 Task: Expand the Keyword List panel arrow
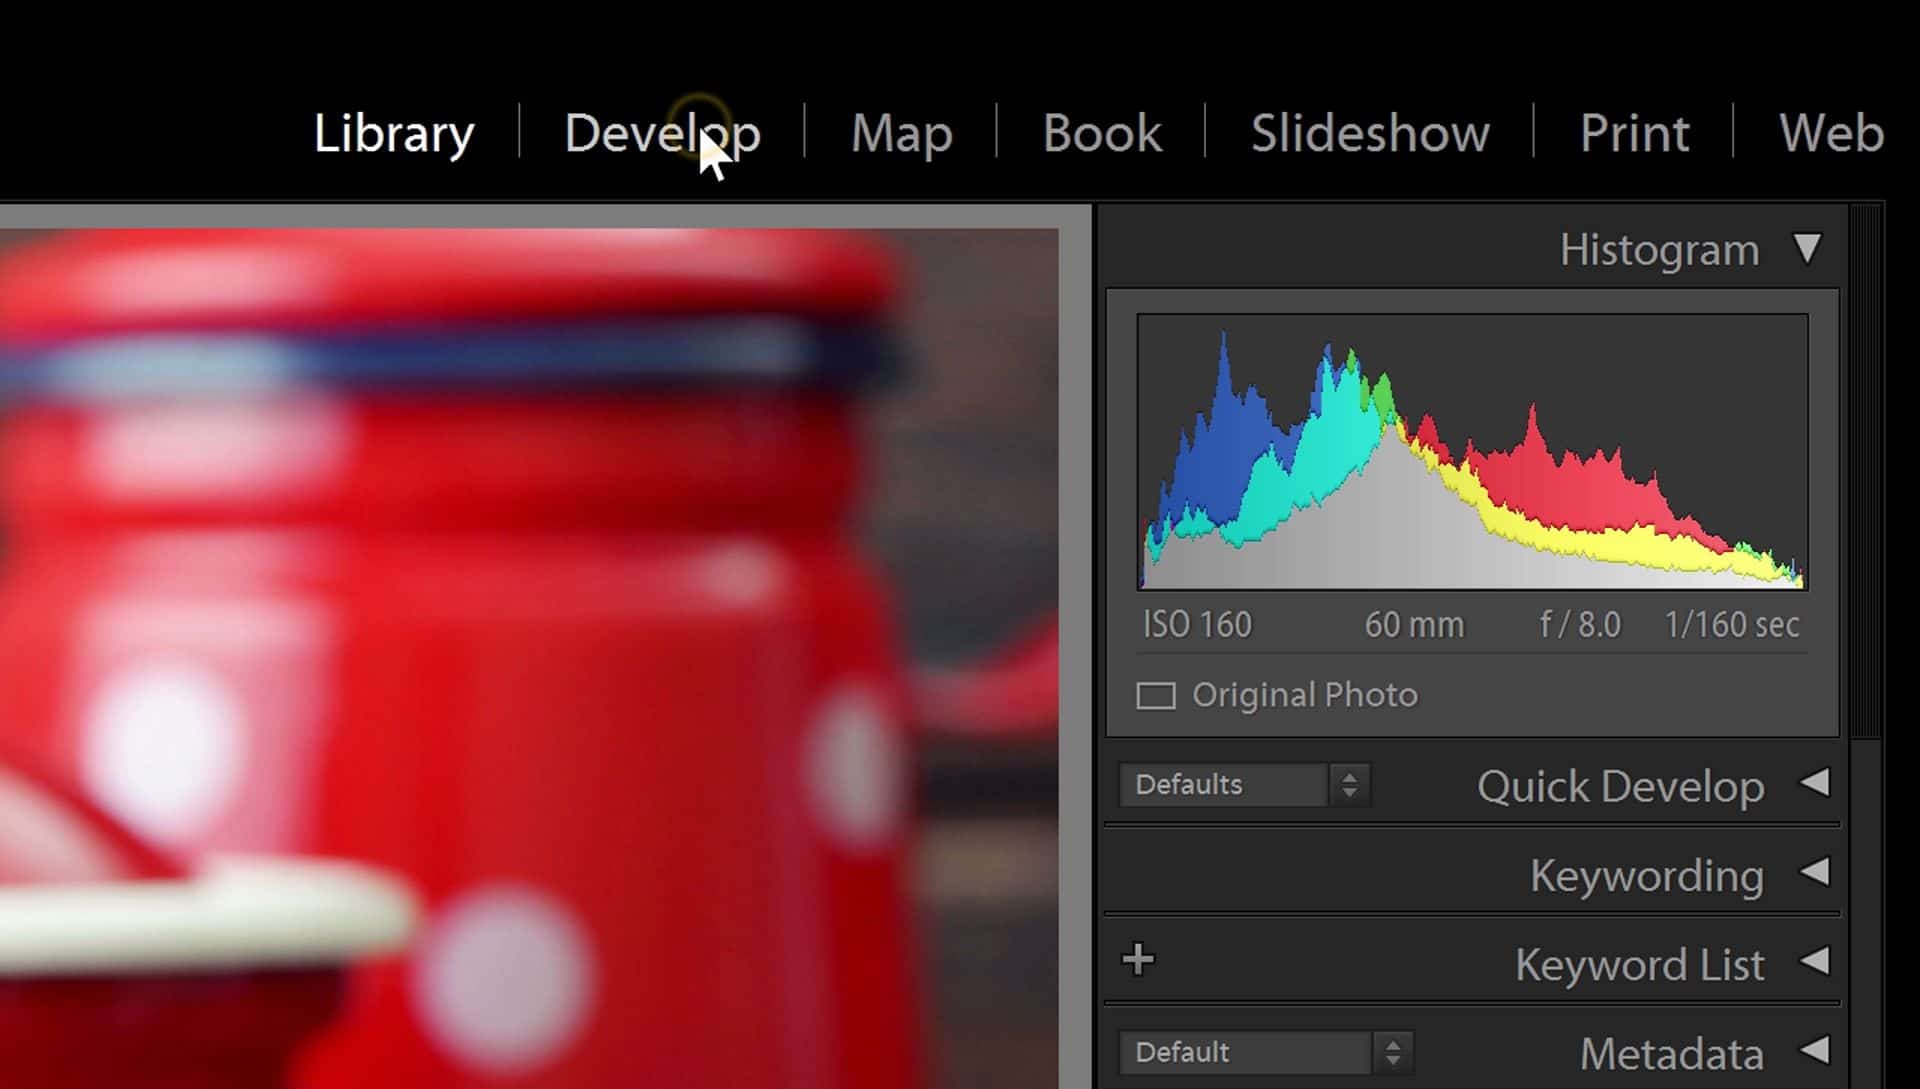pyautogui.click(x=1815, y=962)
